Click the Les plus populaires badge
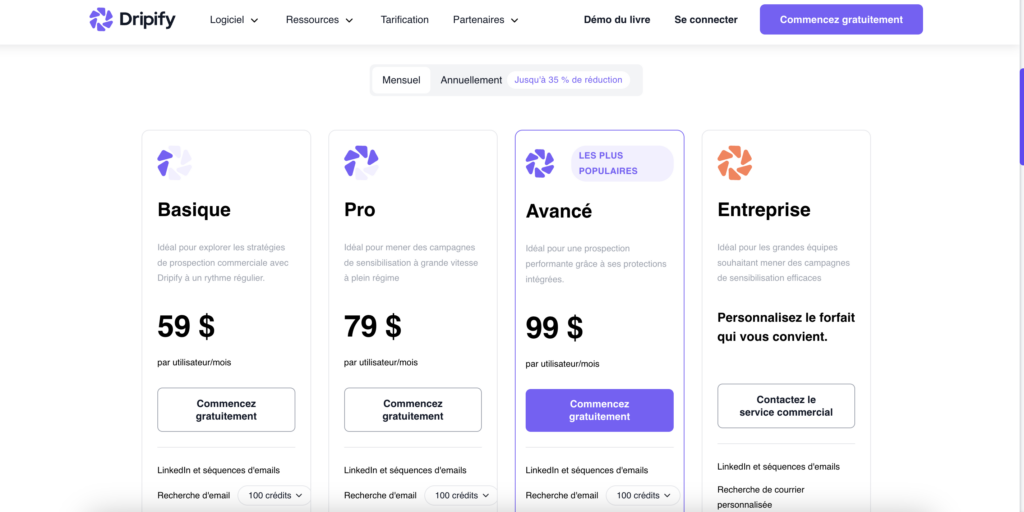The width and height of the screenshot is (1024, 512). (x=622, y=163)
